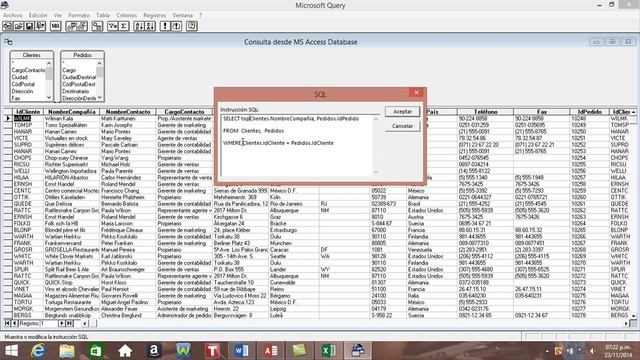Open the Criterios menu

[127, 15]
